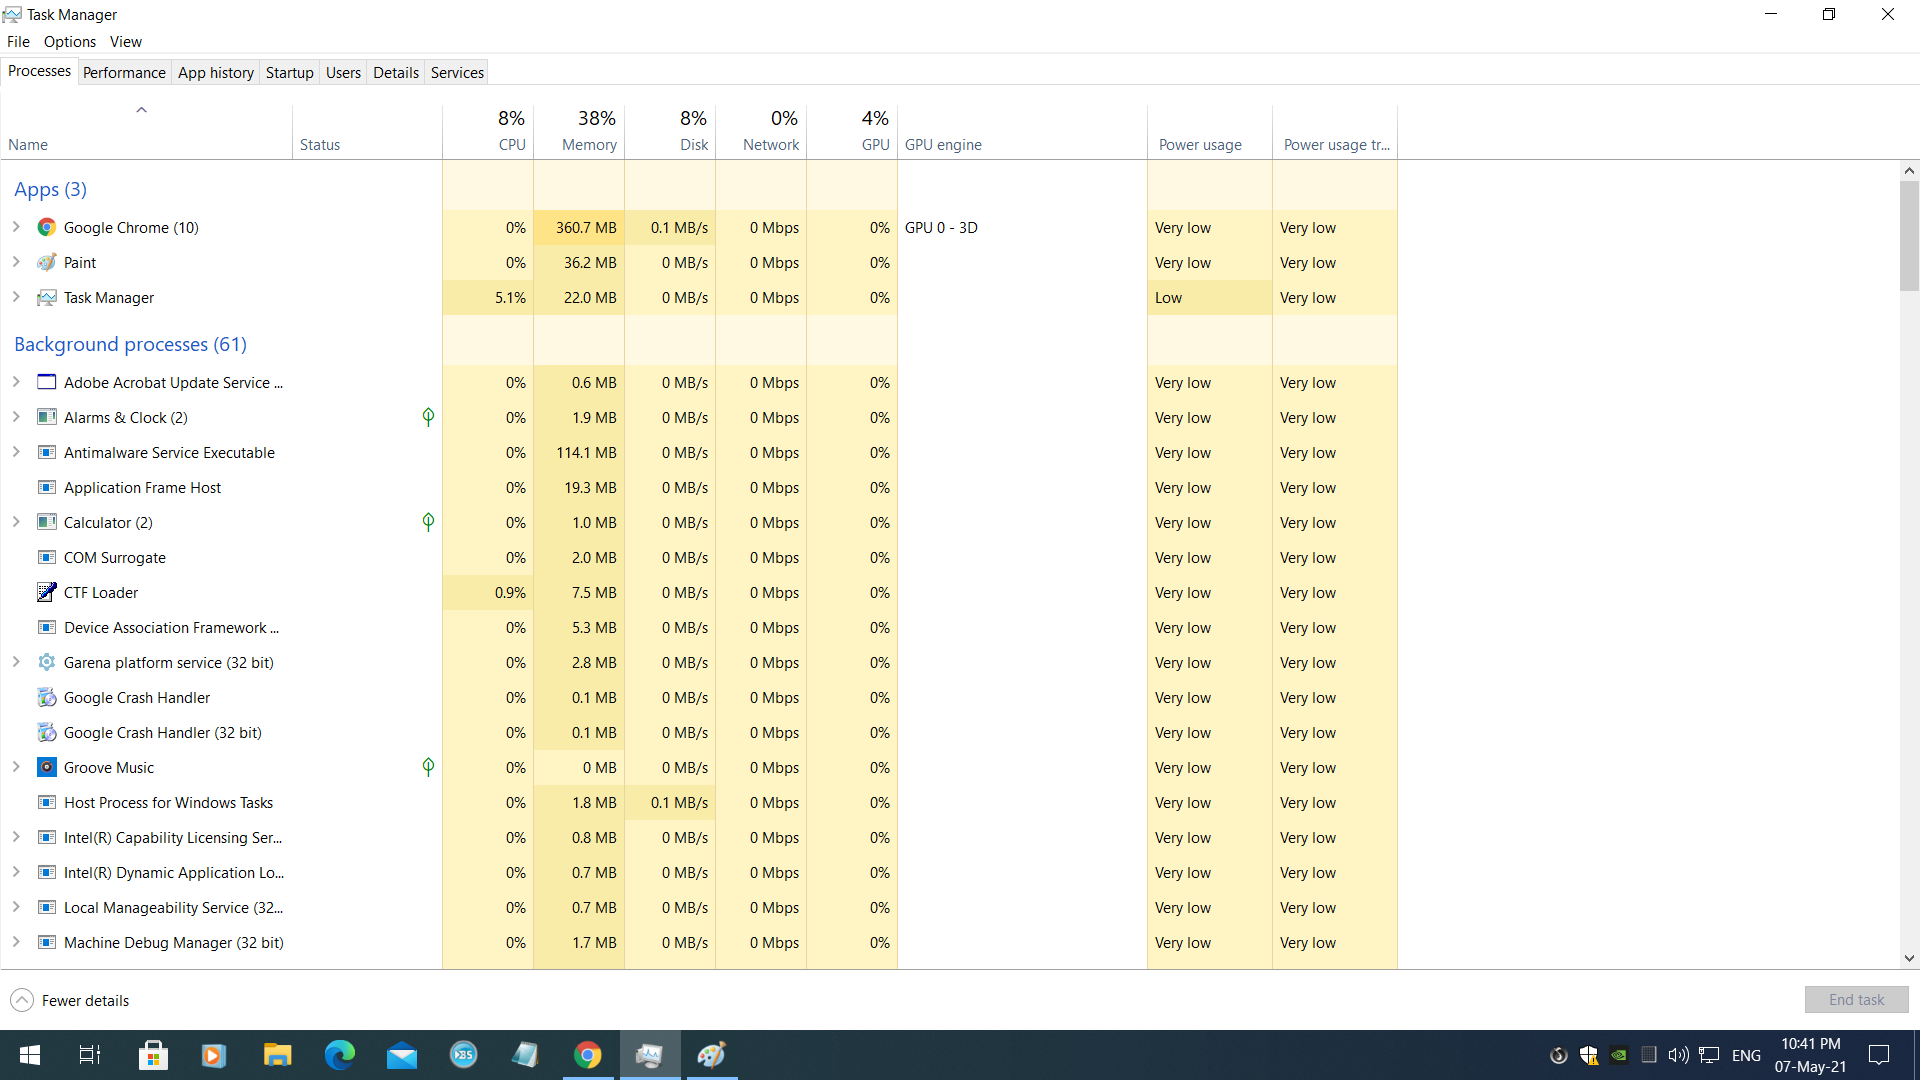
Task: Click the CTF Loader process icon
Action: tap(46, 593)
